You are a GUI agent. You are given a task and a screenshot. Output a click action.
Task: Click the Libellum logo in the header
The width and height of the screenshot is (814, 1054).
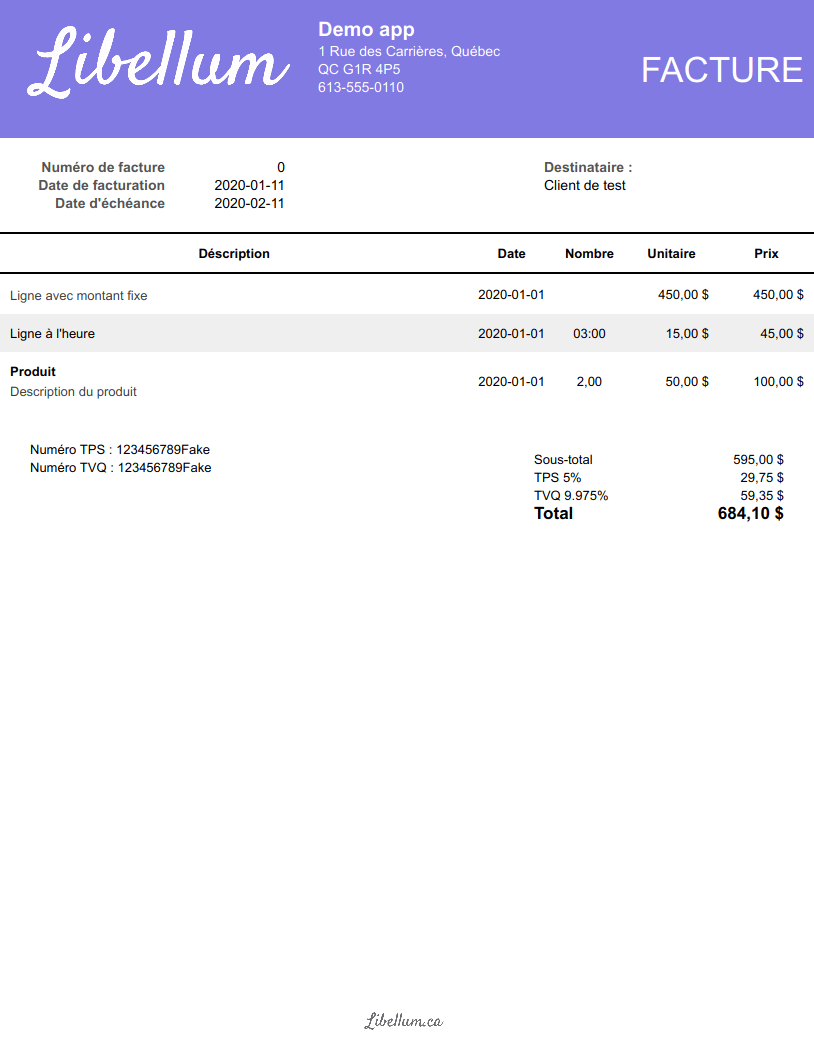[160, 63]
